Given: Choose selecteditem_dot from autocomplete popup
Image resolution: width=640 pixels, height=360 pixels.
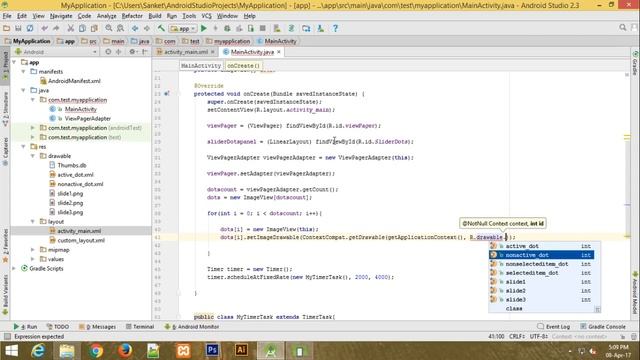Looking at the screenshot, I should 542,273.
